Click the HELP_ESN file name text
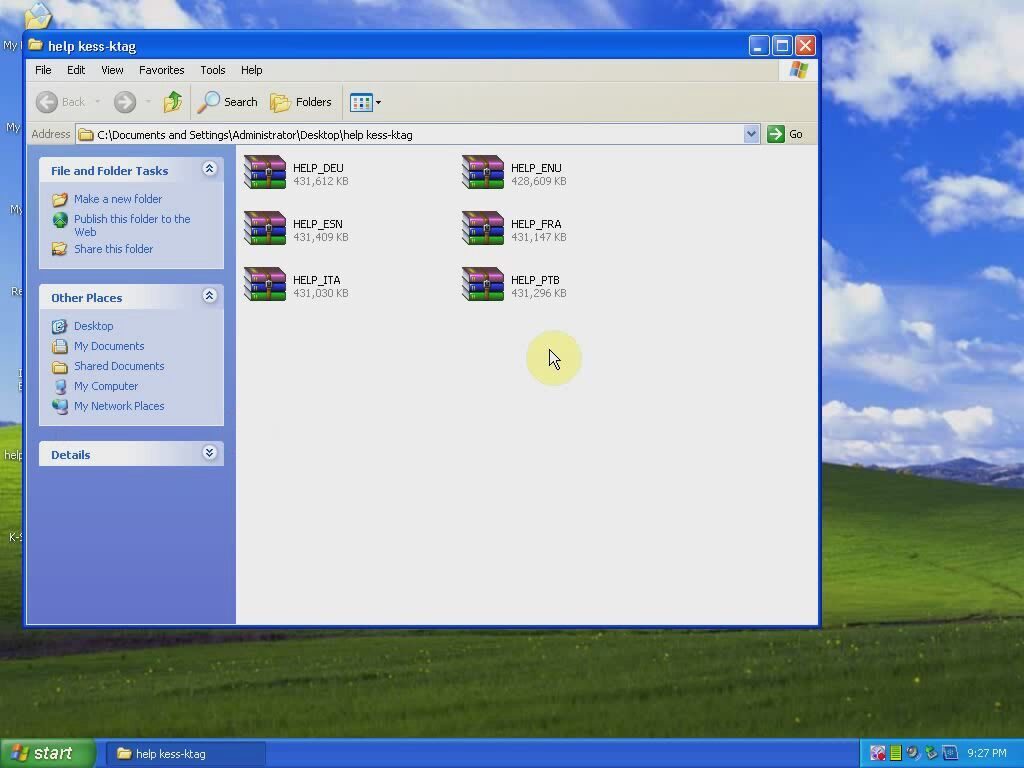 pos(317,224)
